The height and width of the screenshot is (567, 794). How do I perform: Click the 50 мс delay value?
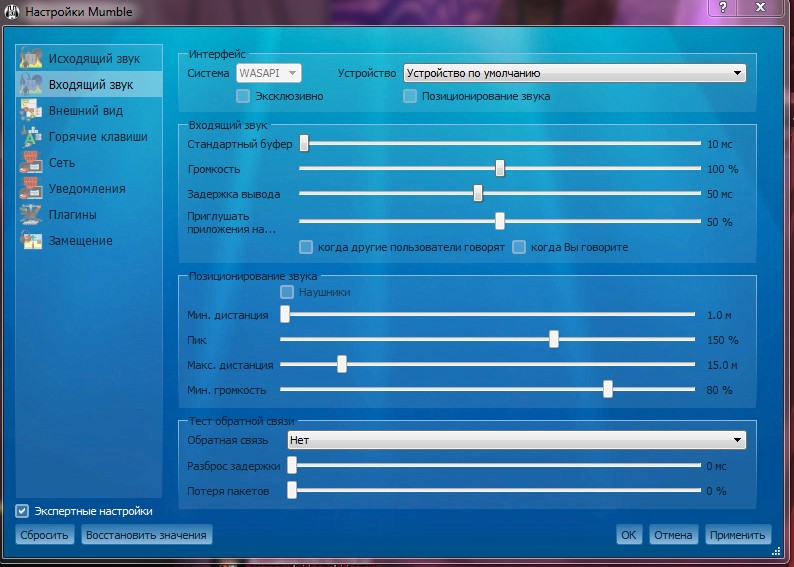click(x=720, y=194)
